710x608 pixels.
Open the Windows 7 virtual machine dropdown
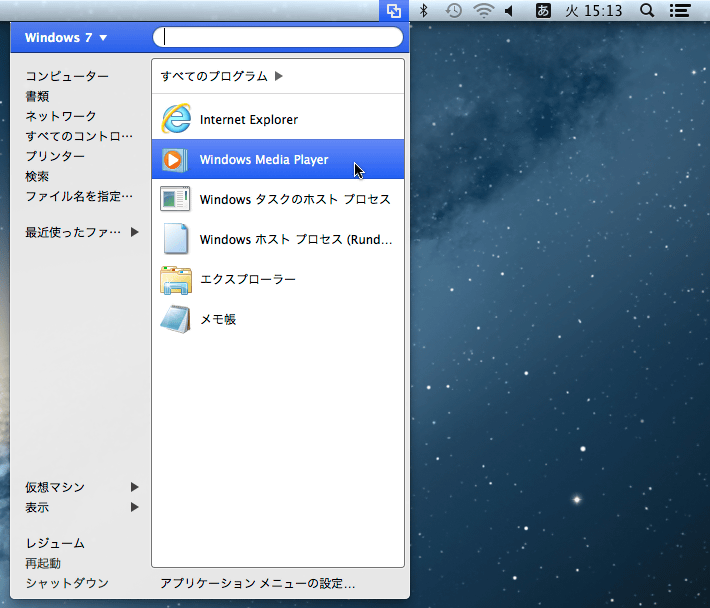pos(66,38)
